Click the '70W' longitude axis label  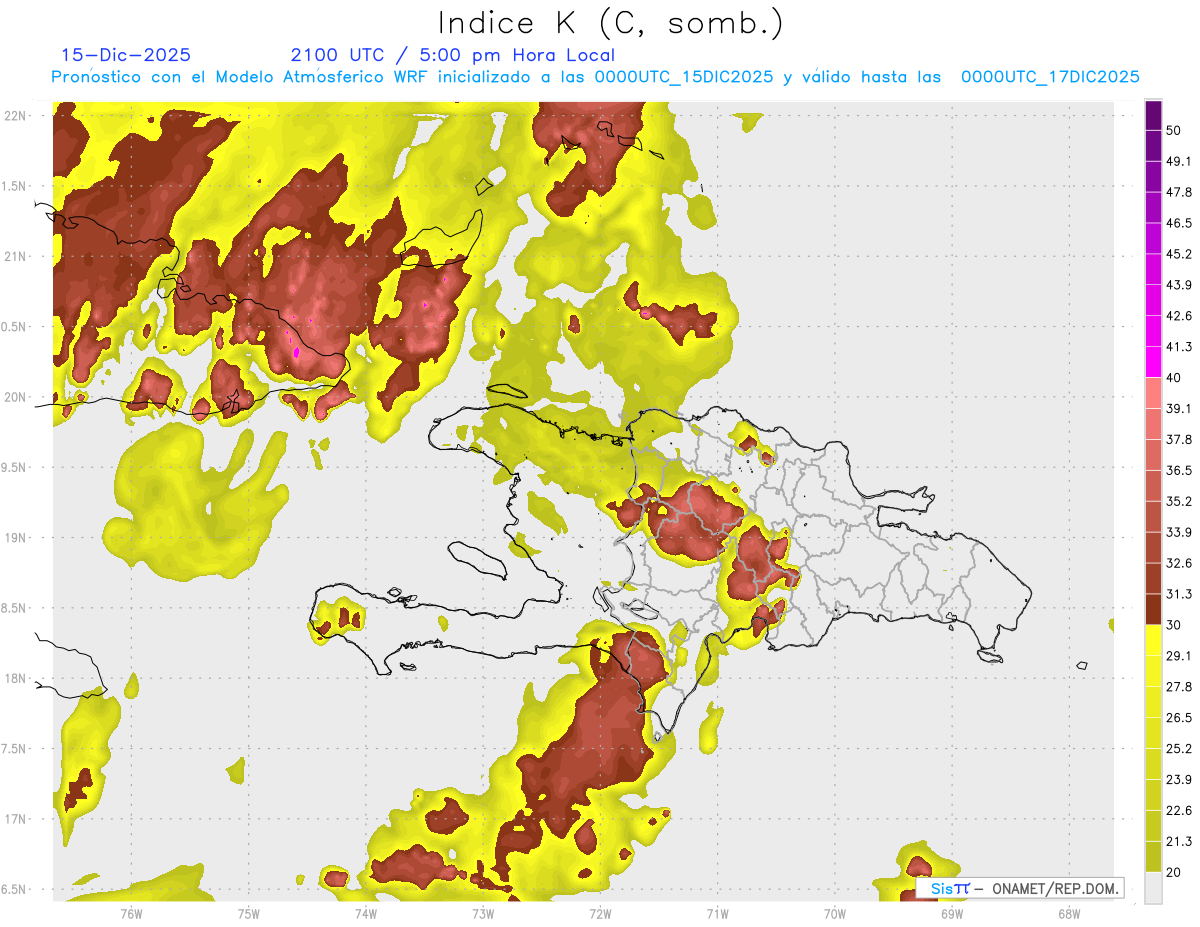pos(835,914)
